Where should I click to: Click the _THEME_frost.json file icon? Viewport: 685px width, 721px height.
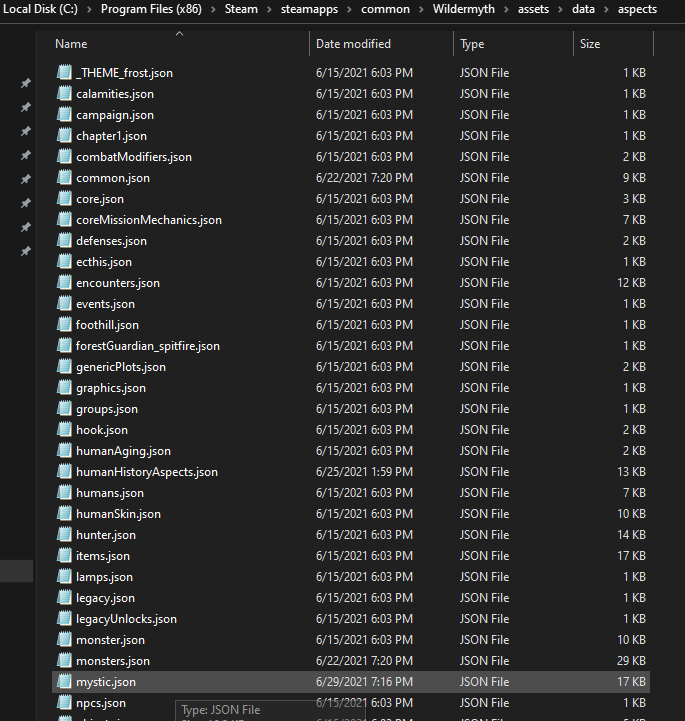point(64,73)
